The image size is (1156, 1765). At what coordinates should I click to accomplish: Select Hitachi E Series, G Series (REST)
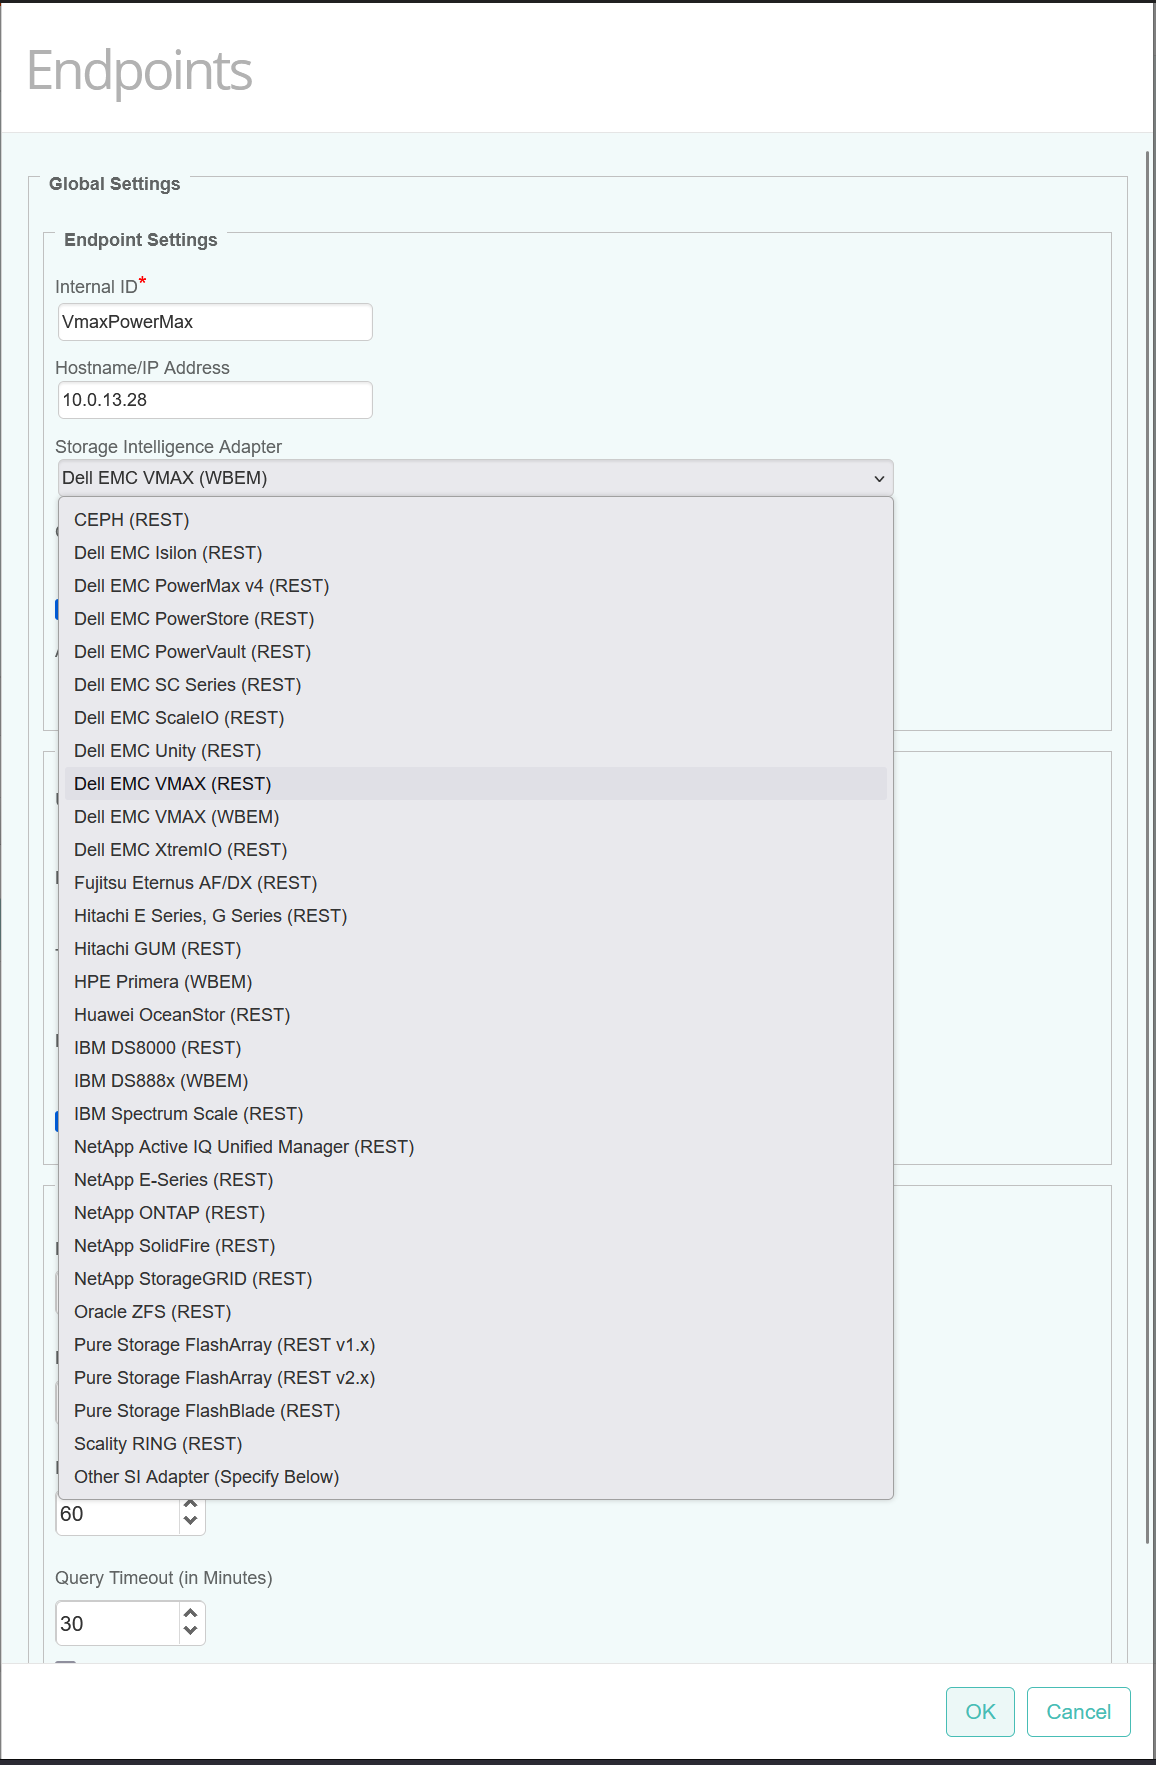pyautogui.click(x=476, y=916)
